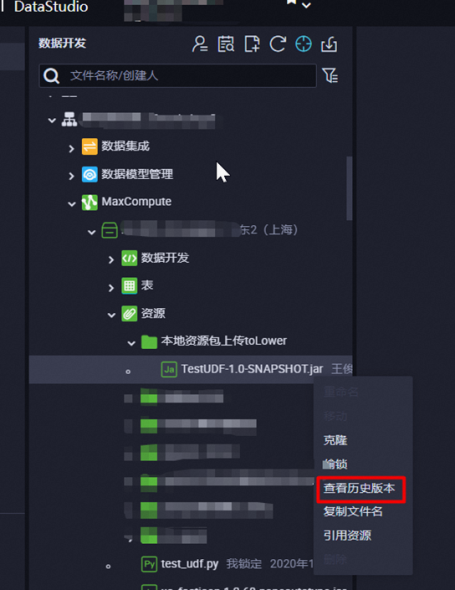Expand the 表 node
The height and width of the screenshot is (590, 455).
[x=111, y=288]
